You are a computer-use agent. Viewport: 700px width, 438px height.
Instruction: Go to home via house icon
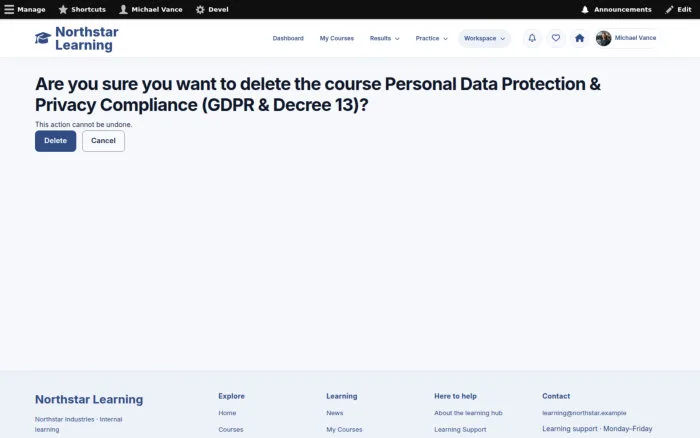579,38
